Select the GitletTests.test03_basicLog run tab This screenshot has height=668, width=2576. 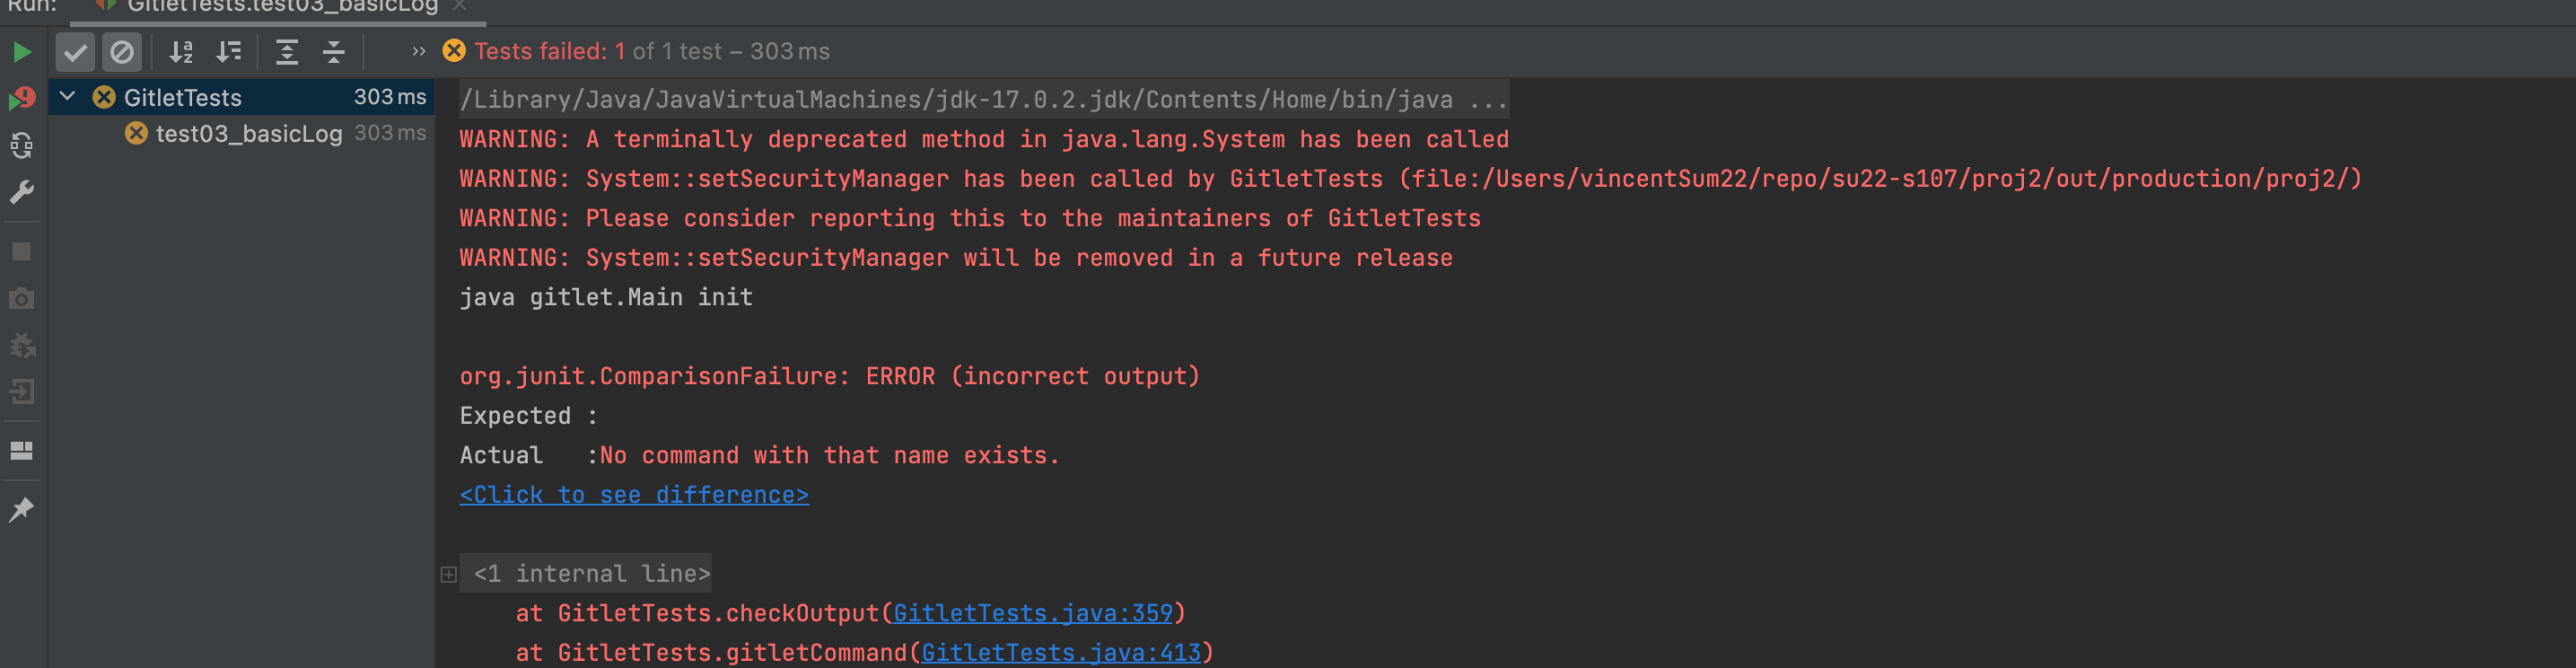[x=282, y=7]
